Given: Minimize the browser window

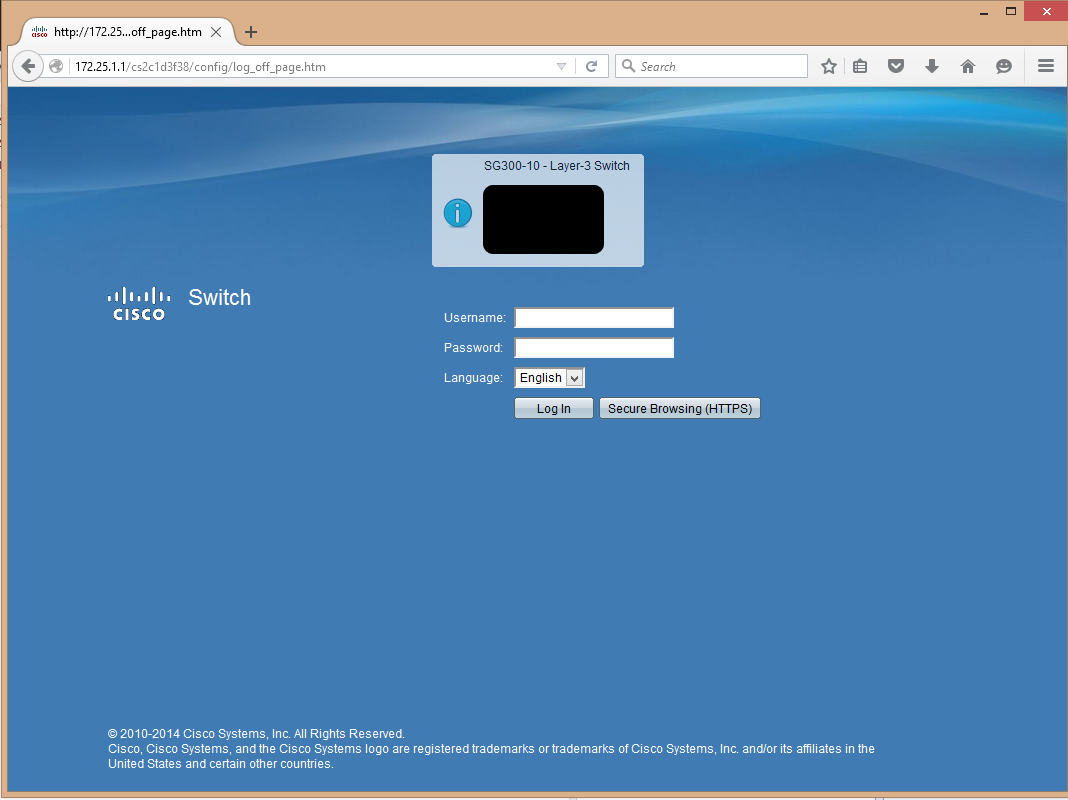Looking at the screenshot, I should pos(984,12).
